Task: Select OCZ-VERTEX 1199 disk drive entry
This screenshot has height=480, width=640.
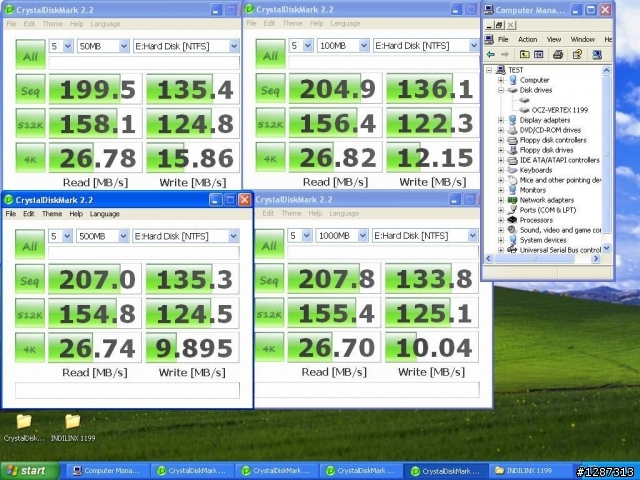Action: click(560, 110)
